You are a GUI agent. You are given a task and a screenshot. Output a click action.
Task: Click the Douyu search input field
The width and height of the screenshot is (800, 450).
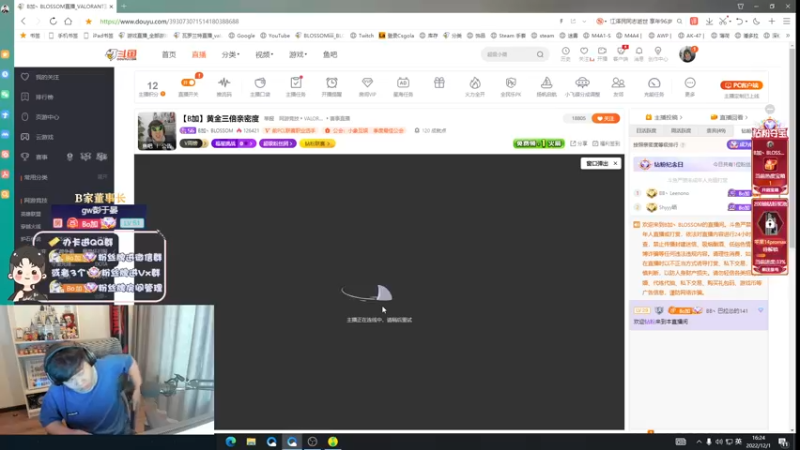pos(509,54)
